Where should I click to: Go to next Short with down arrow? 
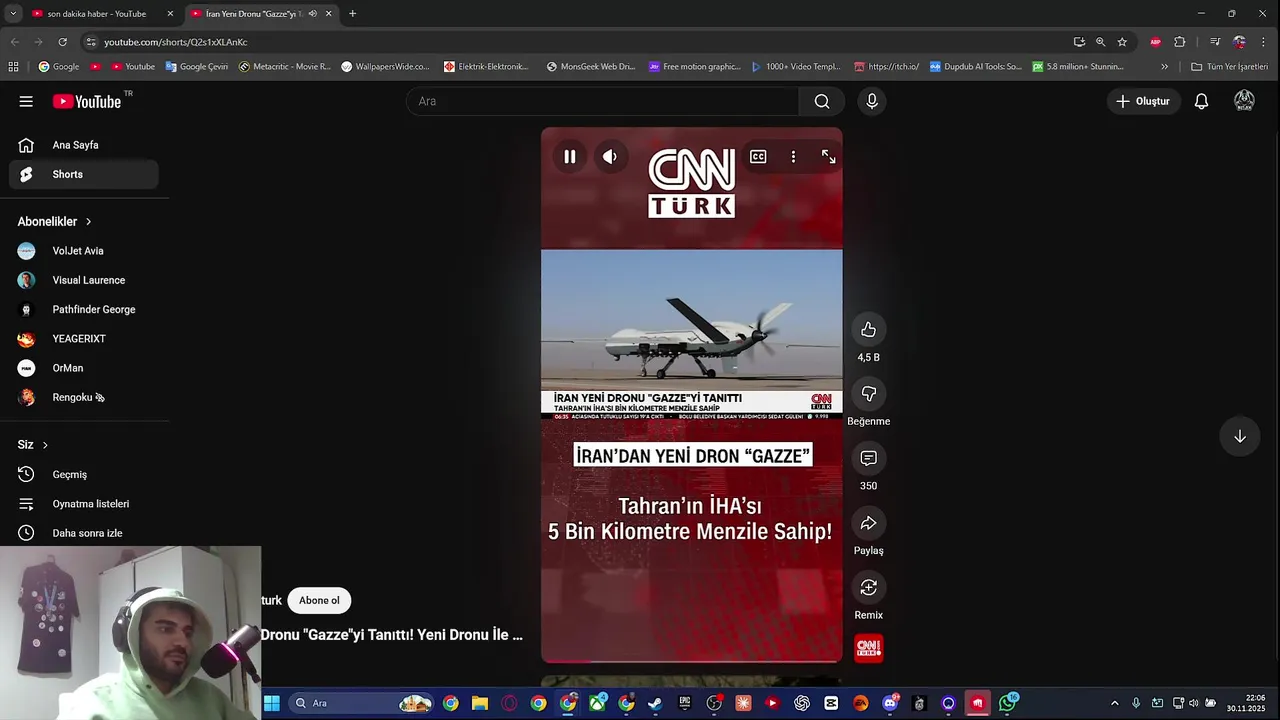click(1239, 436)
